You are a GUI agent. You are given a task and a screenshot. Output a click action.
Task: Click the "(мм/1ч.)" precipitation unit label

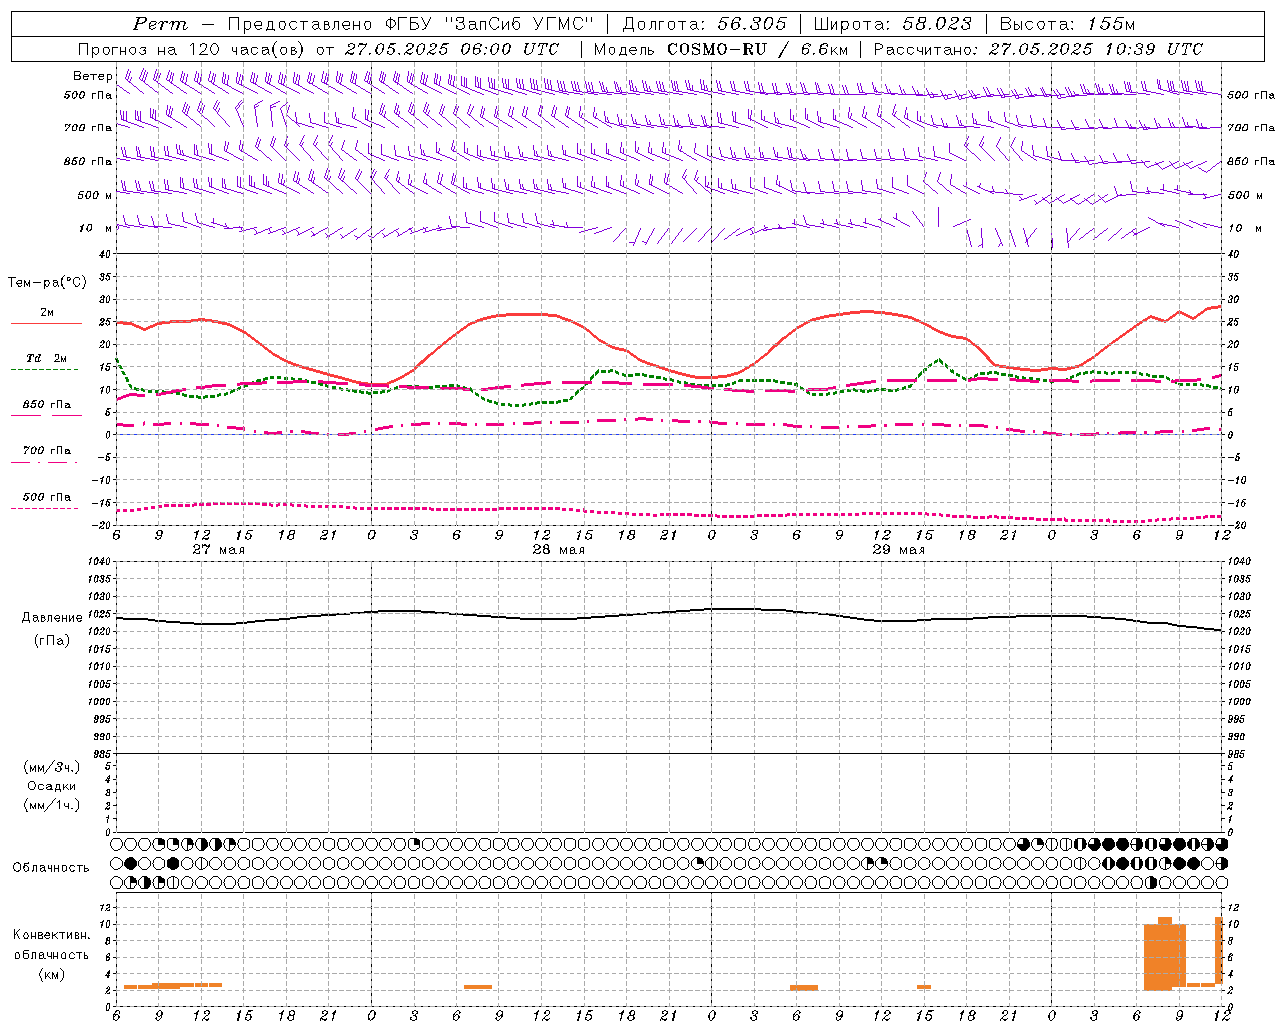(52, 805)
